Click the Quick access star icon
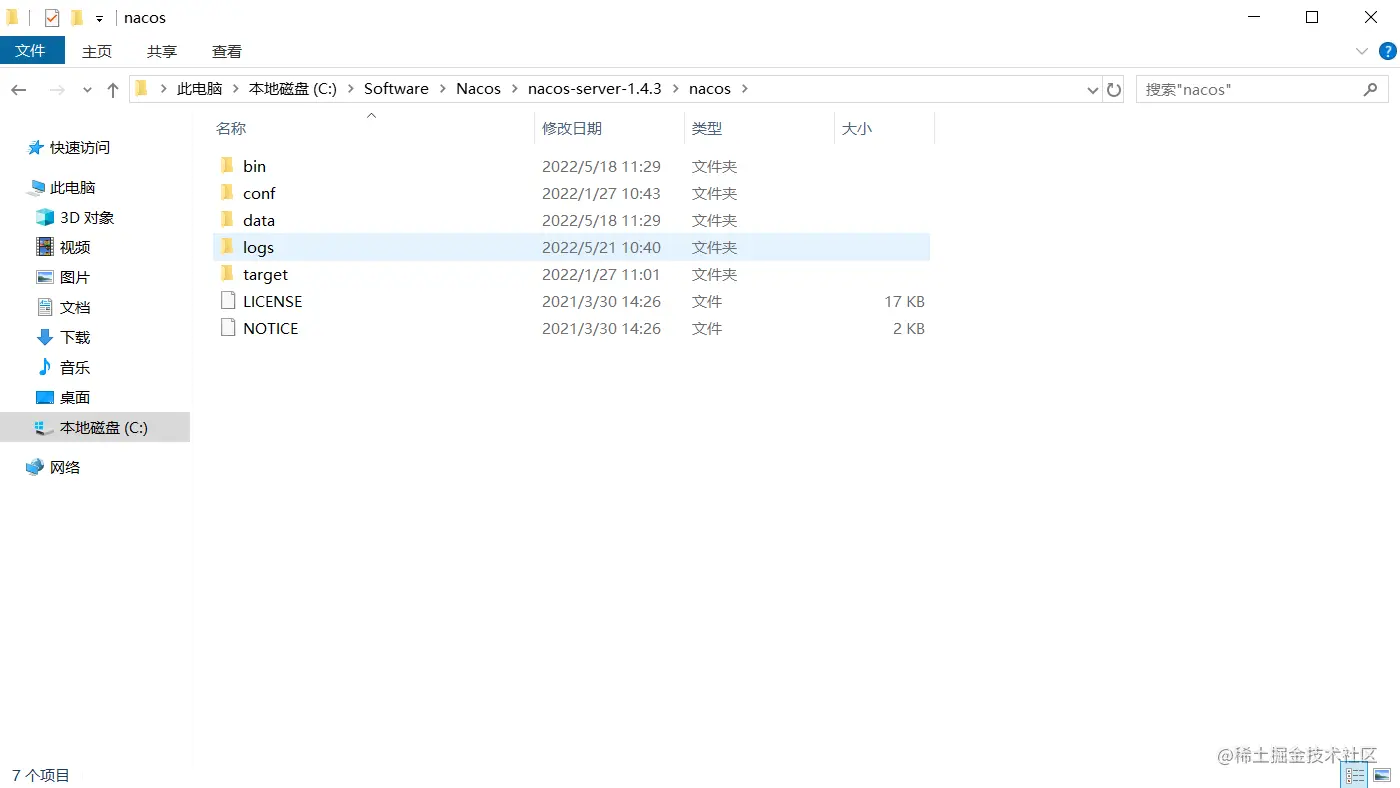Image resolution: width=1400 pixels, height=788 pixels. coord(36,147)
